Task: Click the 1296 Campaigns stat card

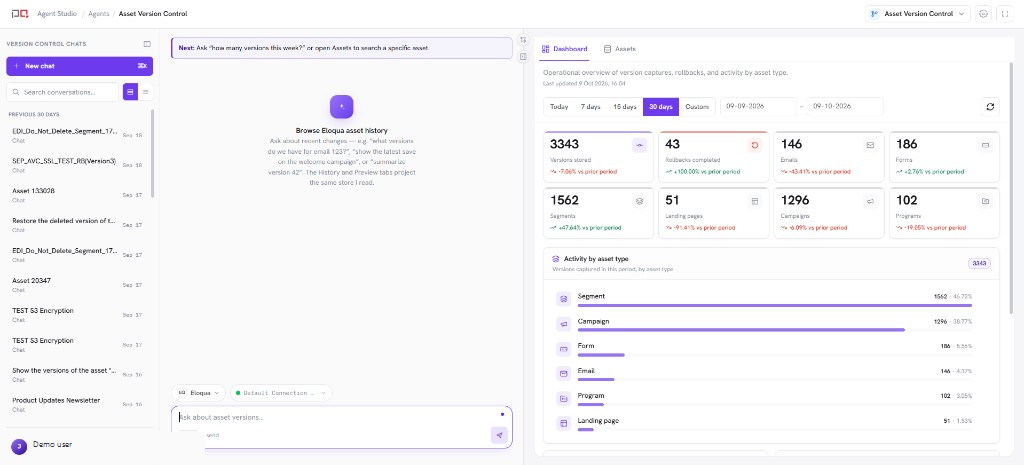Action: click(829, 213)
